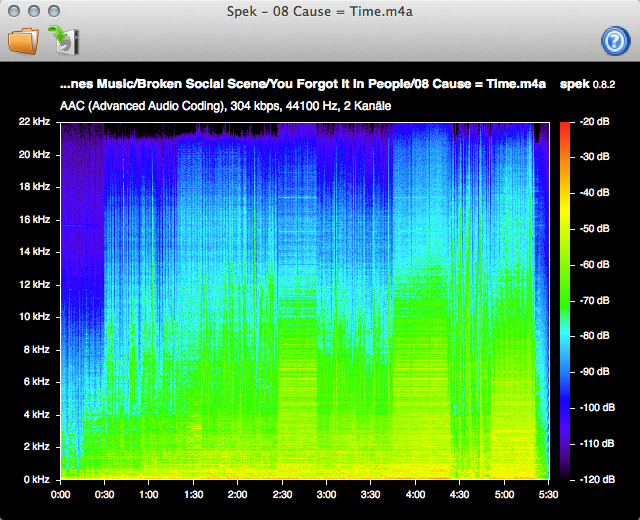Save the spectrogram image with green arrow icon
The height and width of the screenshot is (520, 640).
(x=64, y=40)
